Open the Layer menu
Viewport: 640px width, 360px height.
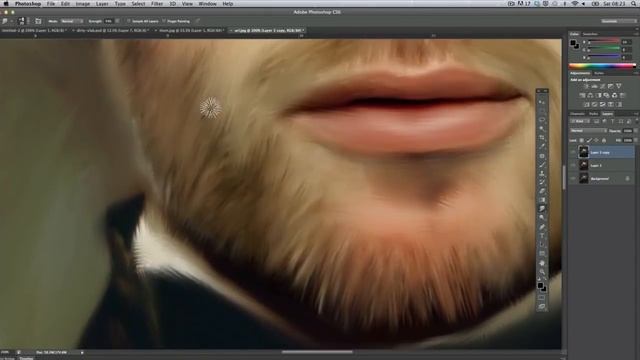pyautogui.click(x=102, y=4)
